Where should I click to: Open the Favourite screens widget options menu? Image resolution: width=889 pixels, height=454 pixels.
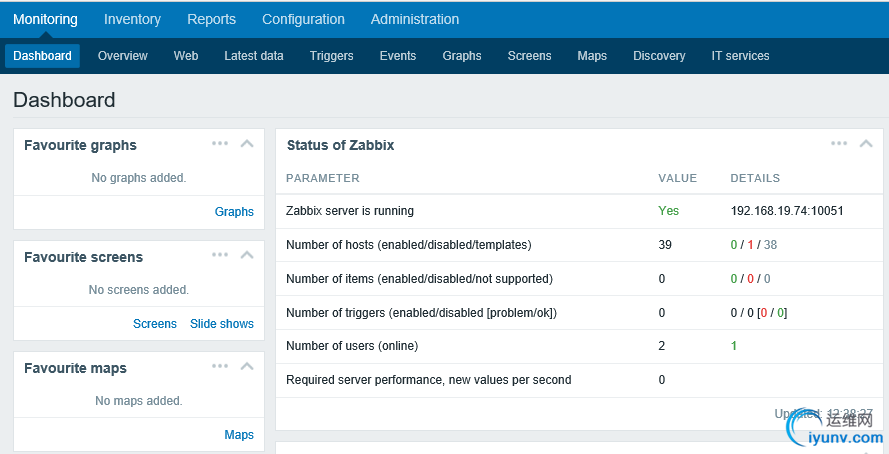coord(220,254)
